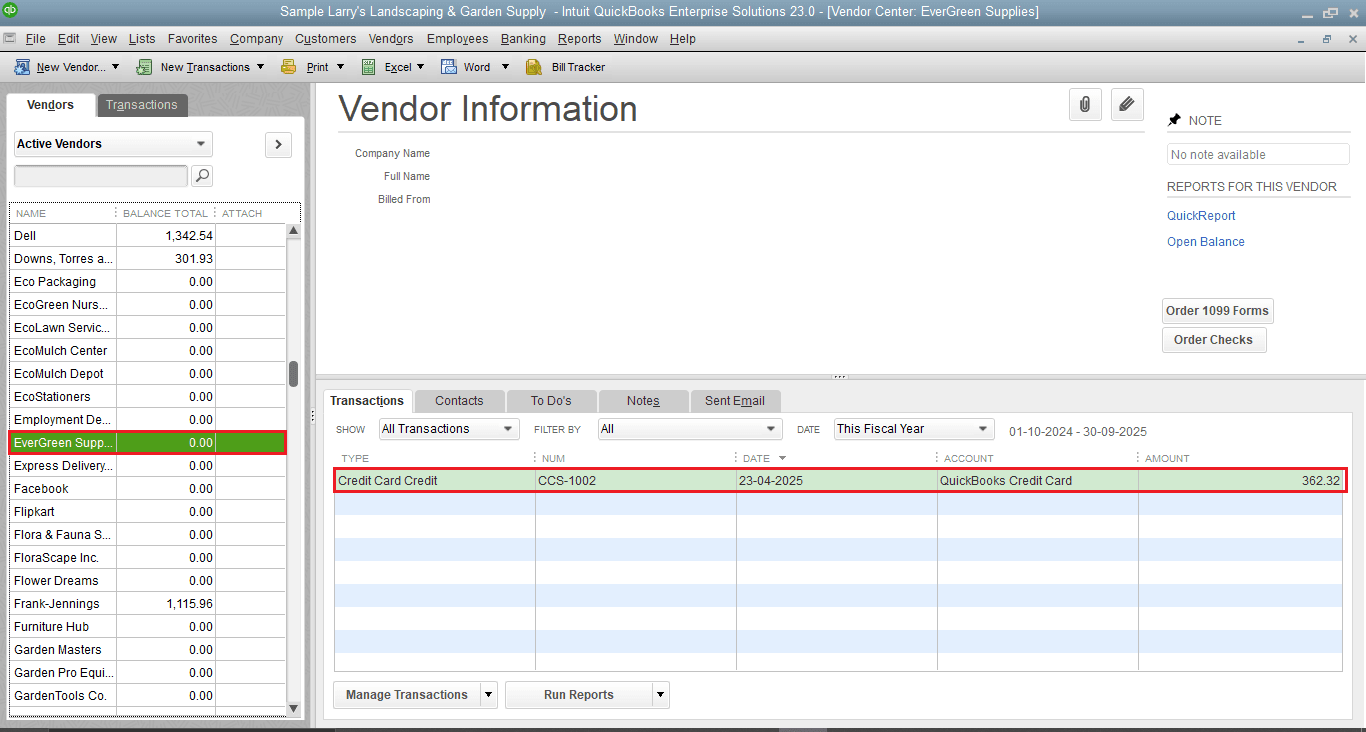
Task: Open the Vendors menu
Action: [x=390, y=39]
